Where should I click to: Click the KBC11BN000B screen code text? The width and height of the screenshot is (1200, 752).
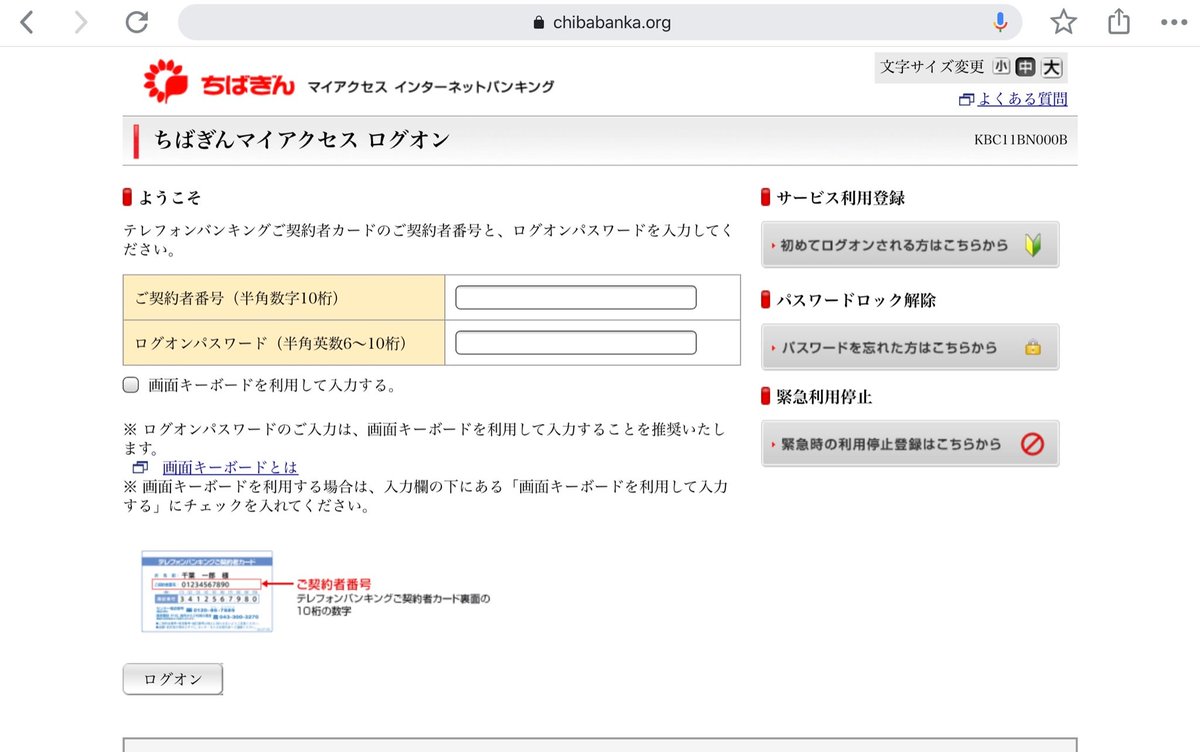click(x=1020, y=140)
